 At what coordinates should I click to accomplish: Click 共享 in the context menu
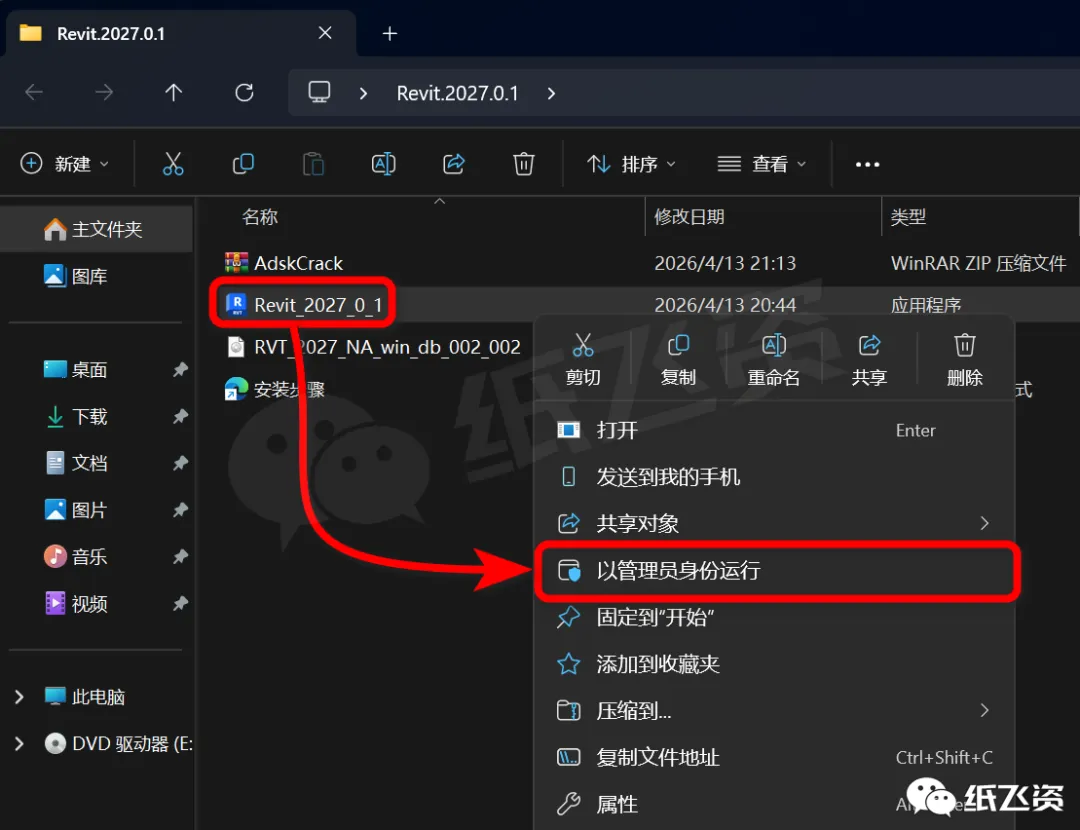point(869,360)
